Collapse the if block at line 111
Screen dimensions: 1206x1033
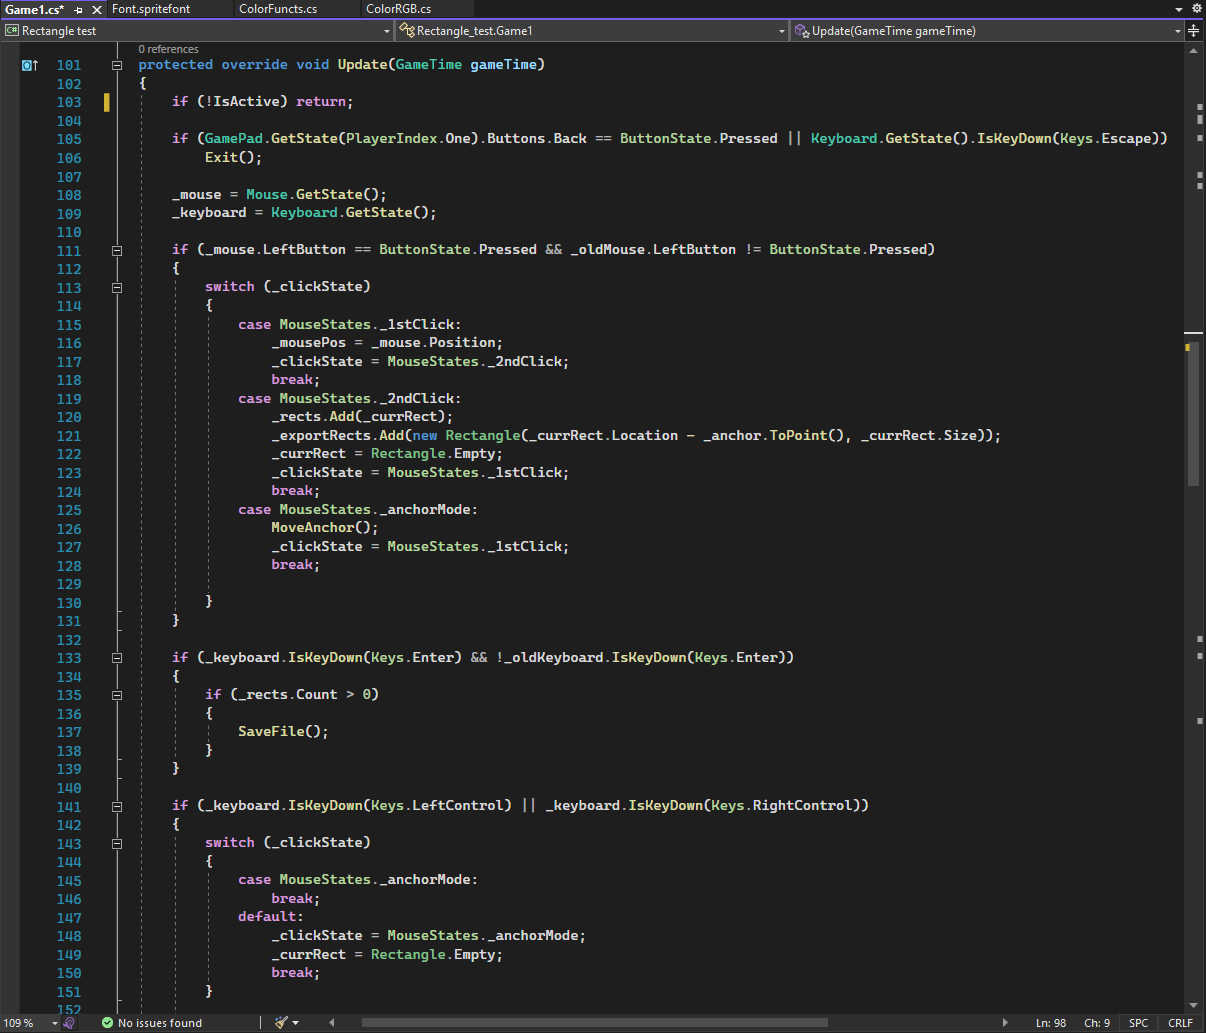click(117, 250)
